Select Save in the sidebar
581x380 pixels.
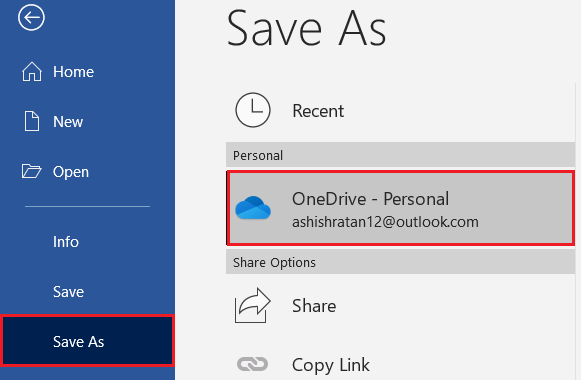[69, 292]
